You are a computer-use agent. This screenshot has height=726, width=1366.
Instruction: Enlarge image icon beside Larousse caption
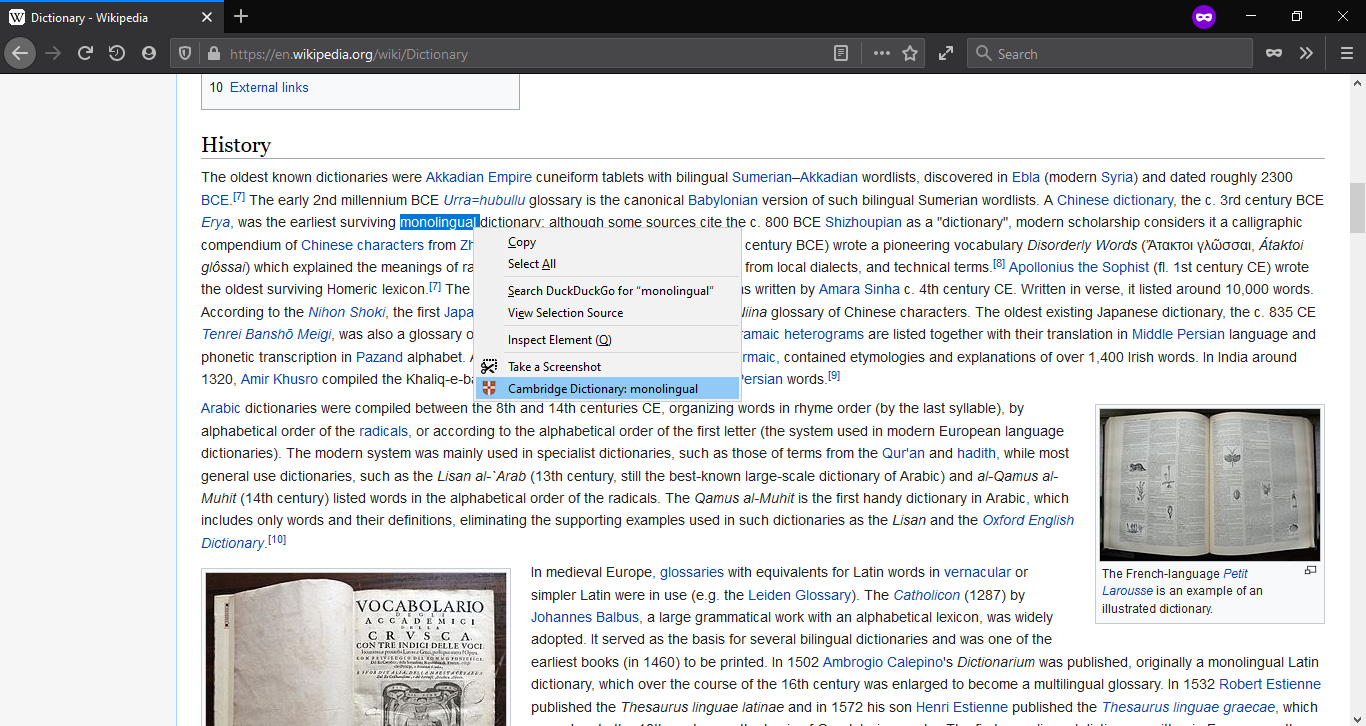tap(1310, 571)
